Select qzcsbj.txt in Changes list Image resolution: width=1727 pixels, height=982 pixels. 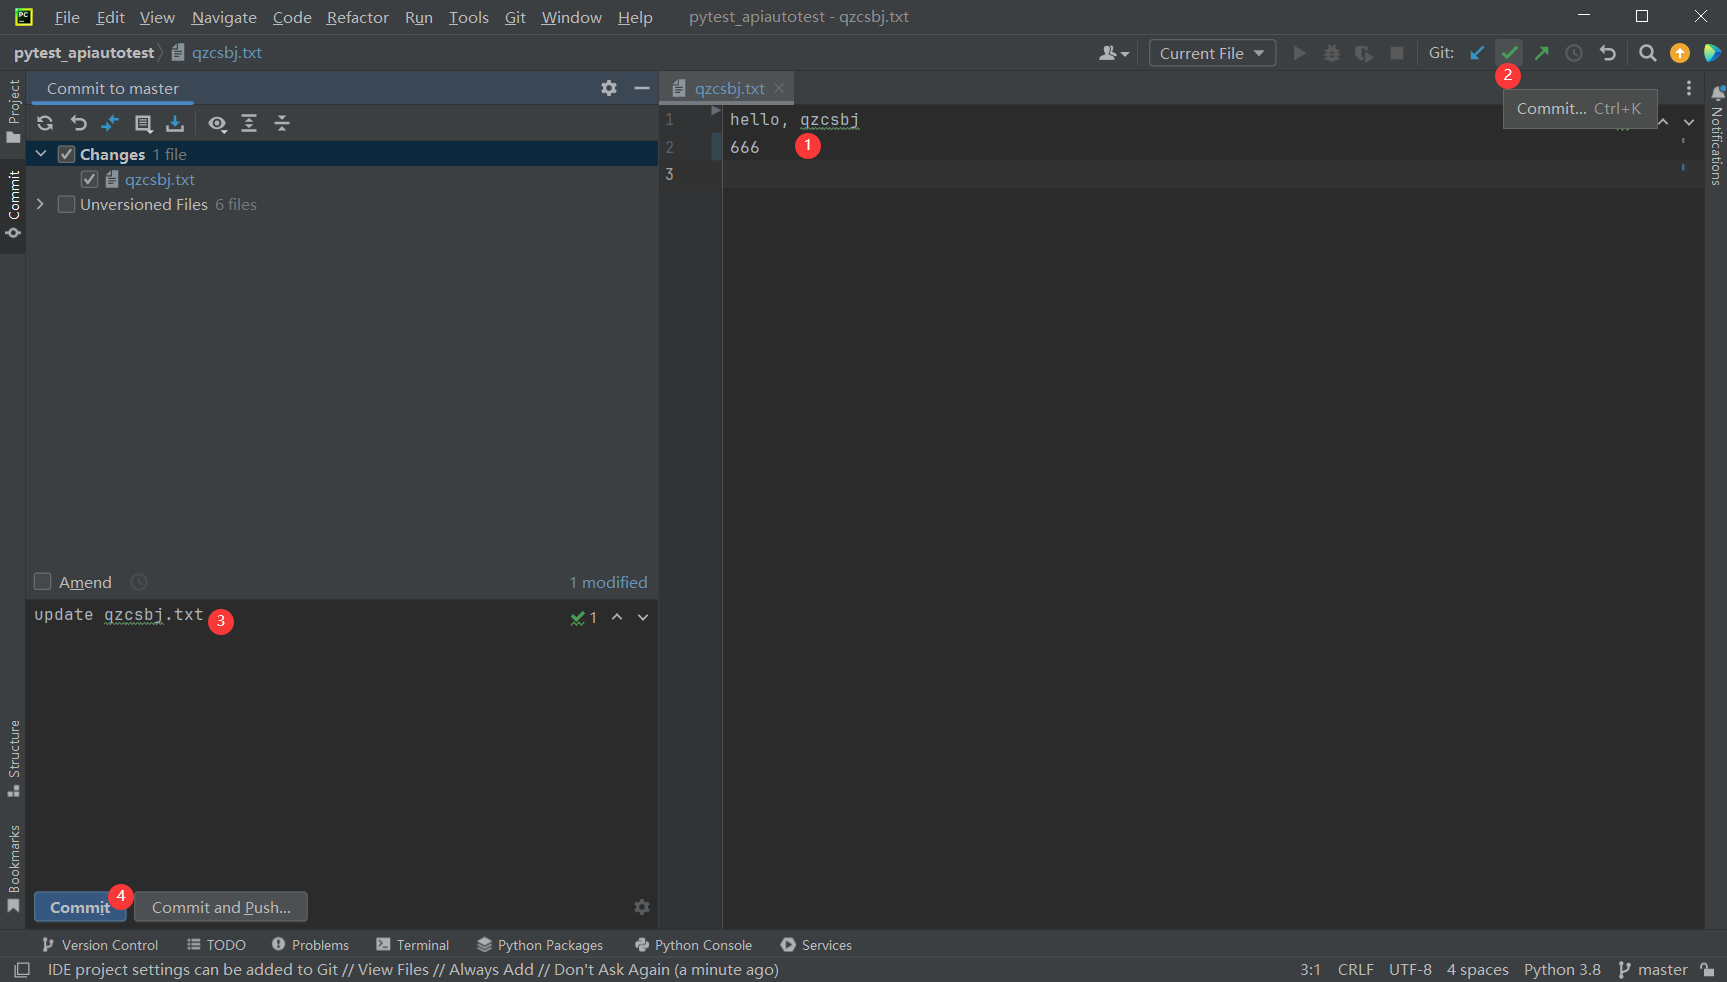(x=160, y=179)
